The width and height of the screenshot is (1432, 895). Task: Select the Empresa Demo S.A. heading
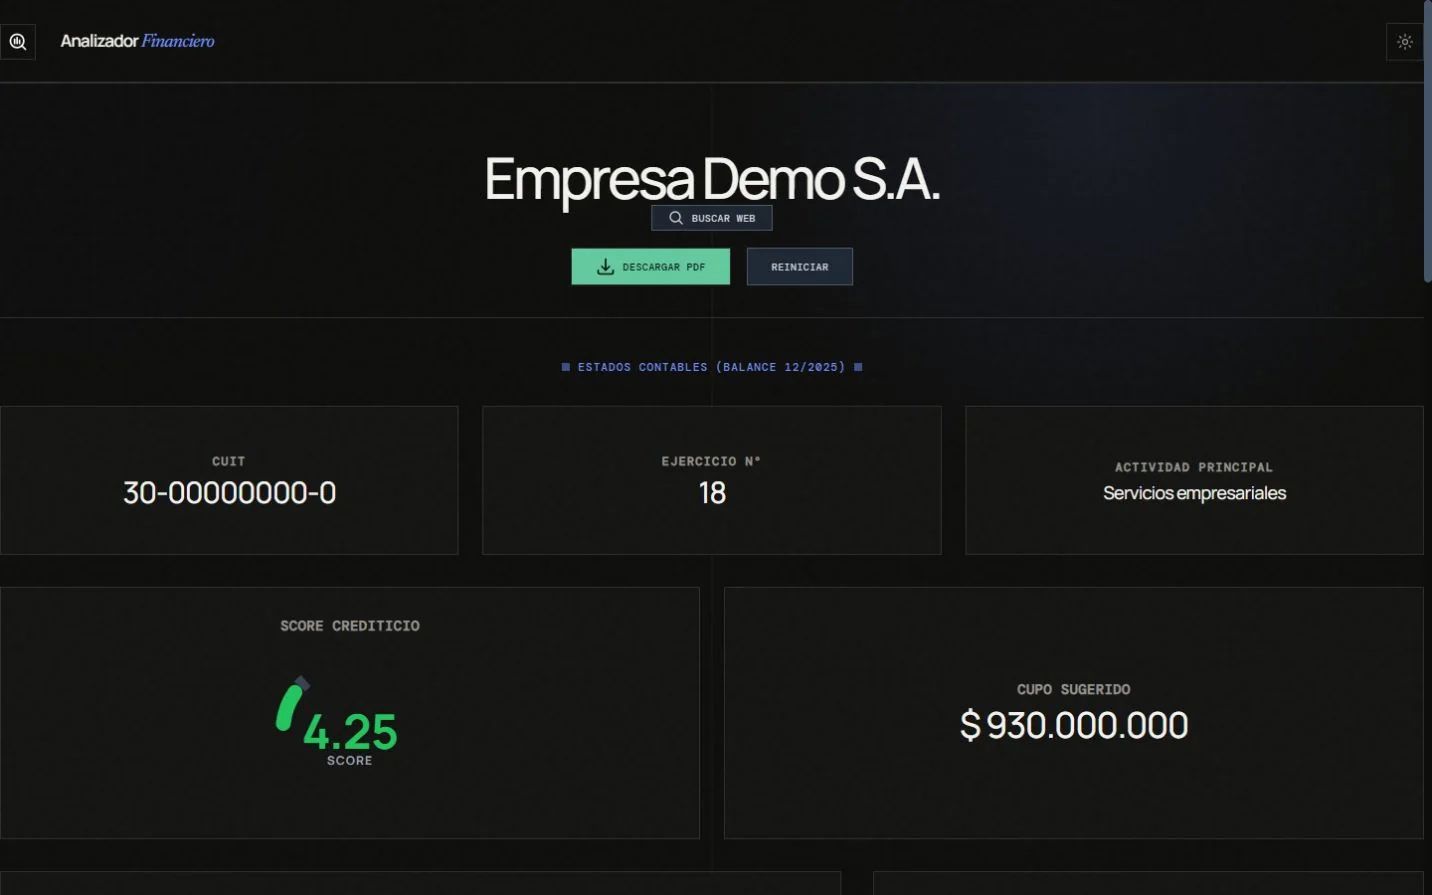tap(712, 180)
